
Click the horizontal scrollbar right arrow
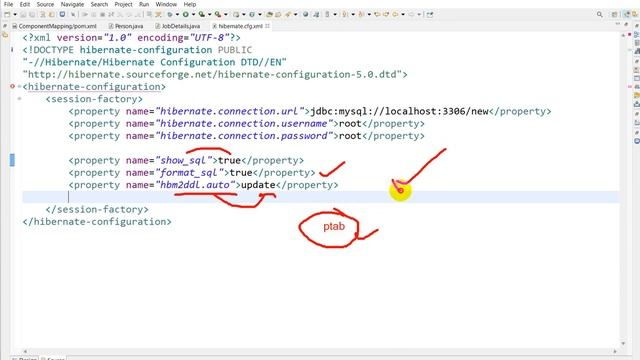click(615, 351)
